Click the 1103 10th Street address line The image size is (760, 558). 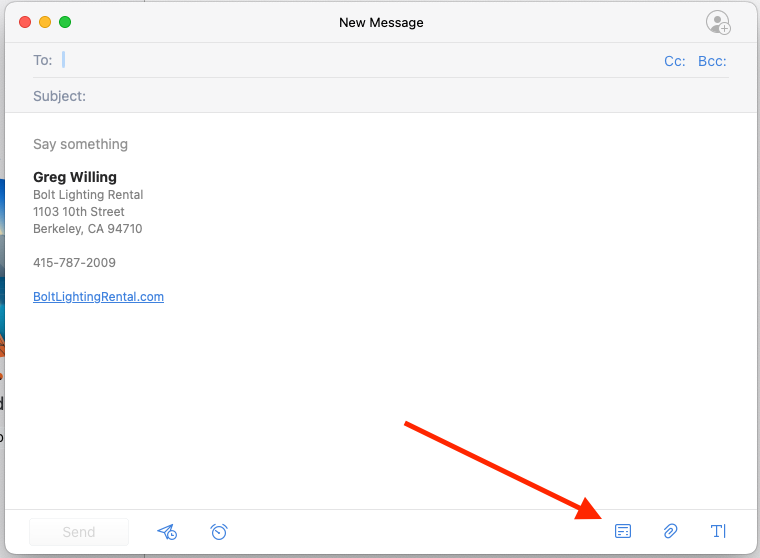click(x=79, y=212)
